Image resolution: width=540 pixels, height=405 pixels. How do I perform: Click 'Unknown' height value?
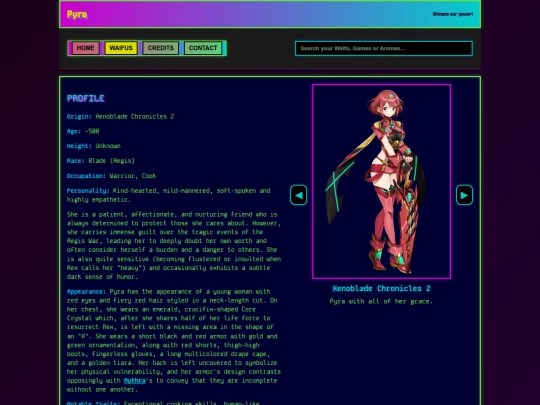[108, 146]
